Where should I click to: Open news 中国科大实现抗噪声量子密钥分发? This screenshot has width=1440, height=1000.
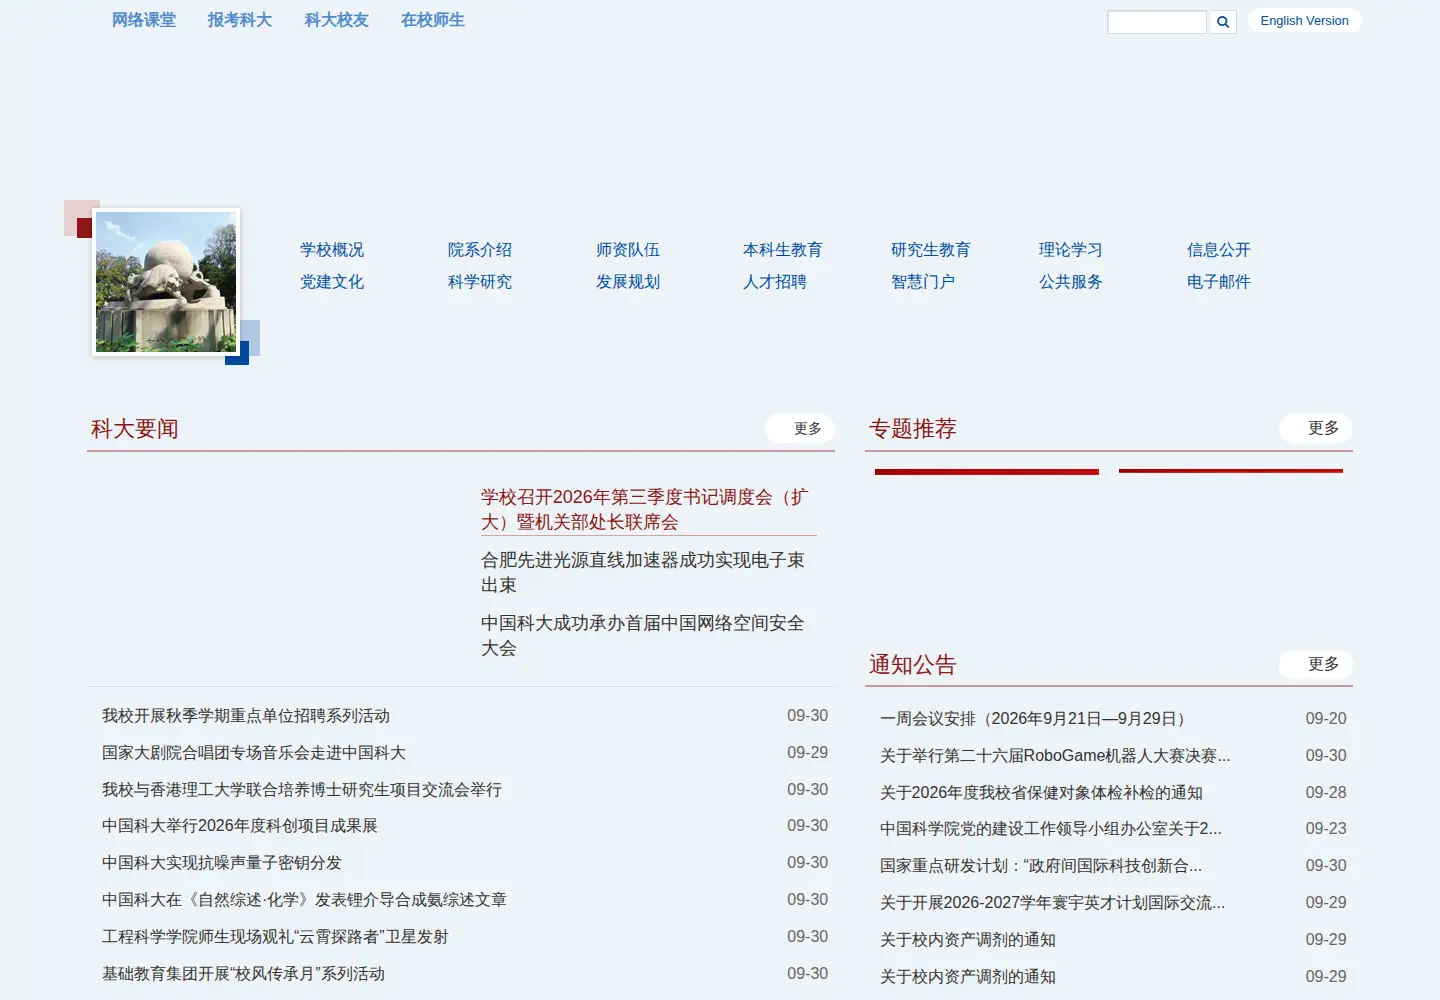tap(222, 863)
